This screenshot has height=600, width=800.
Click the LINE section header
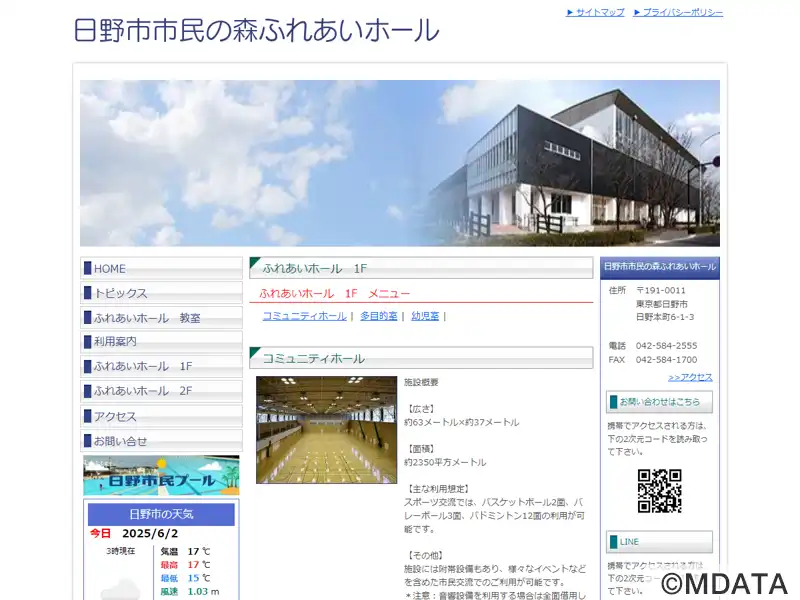click(x=659, y=542)
